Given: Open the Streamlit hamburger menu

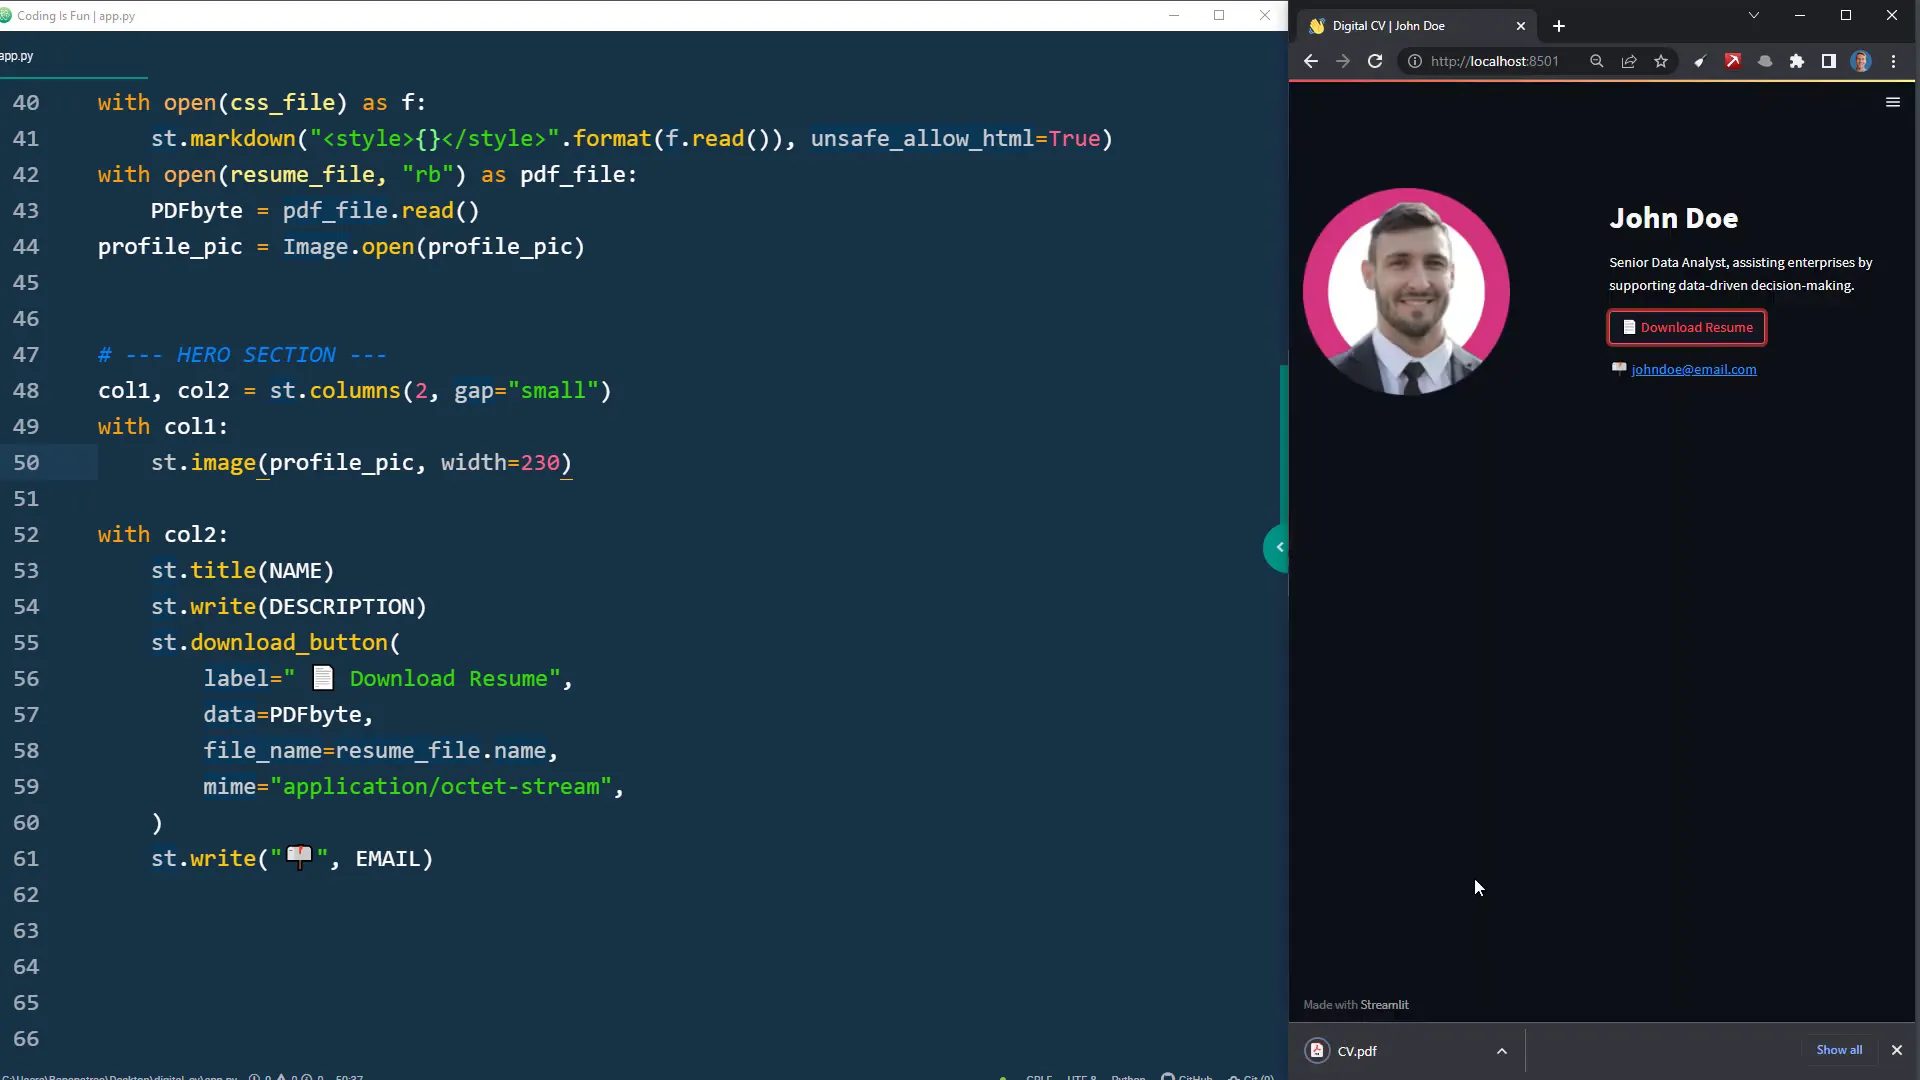Looking at the screenshot, I should click(1892, 102).
